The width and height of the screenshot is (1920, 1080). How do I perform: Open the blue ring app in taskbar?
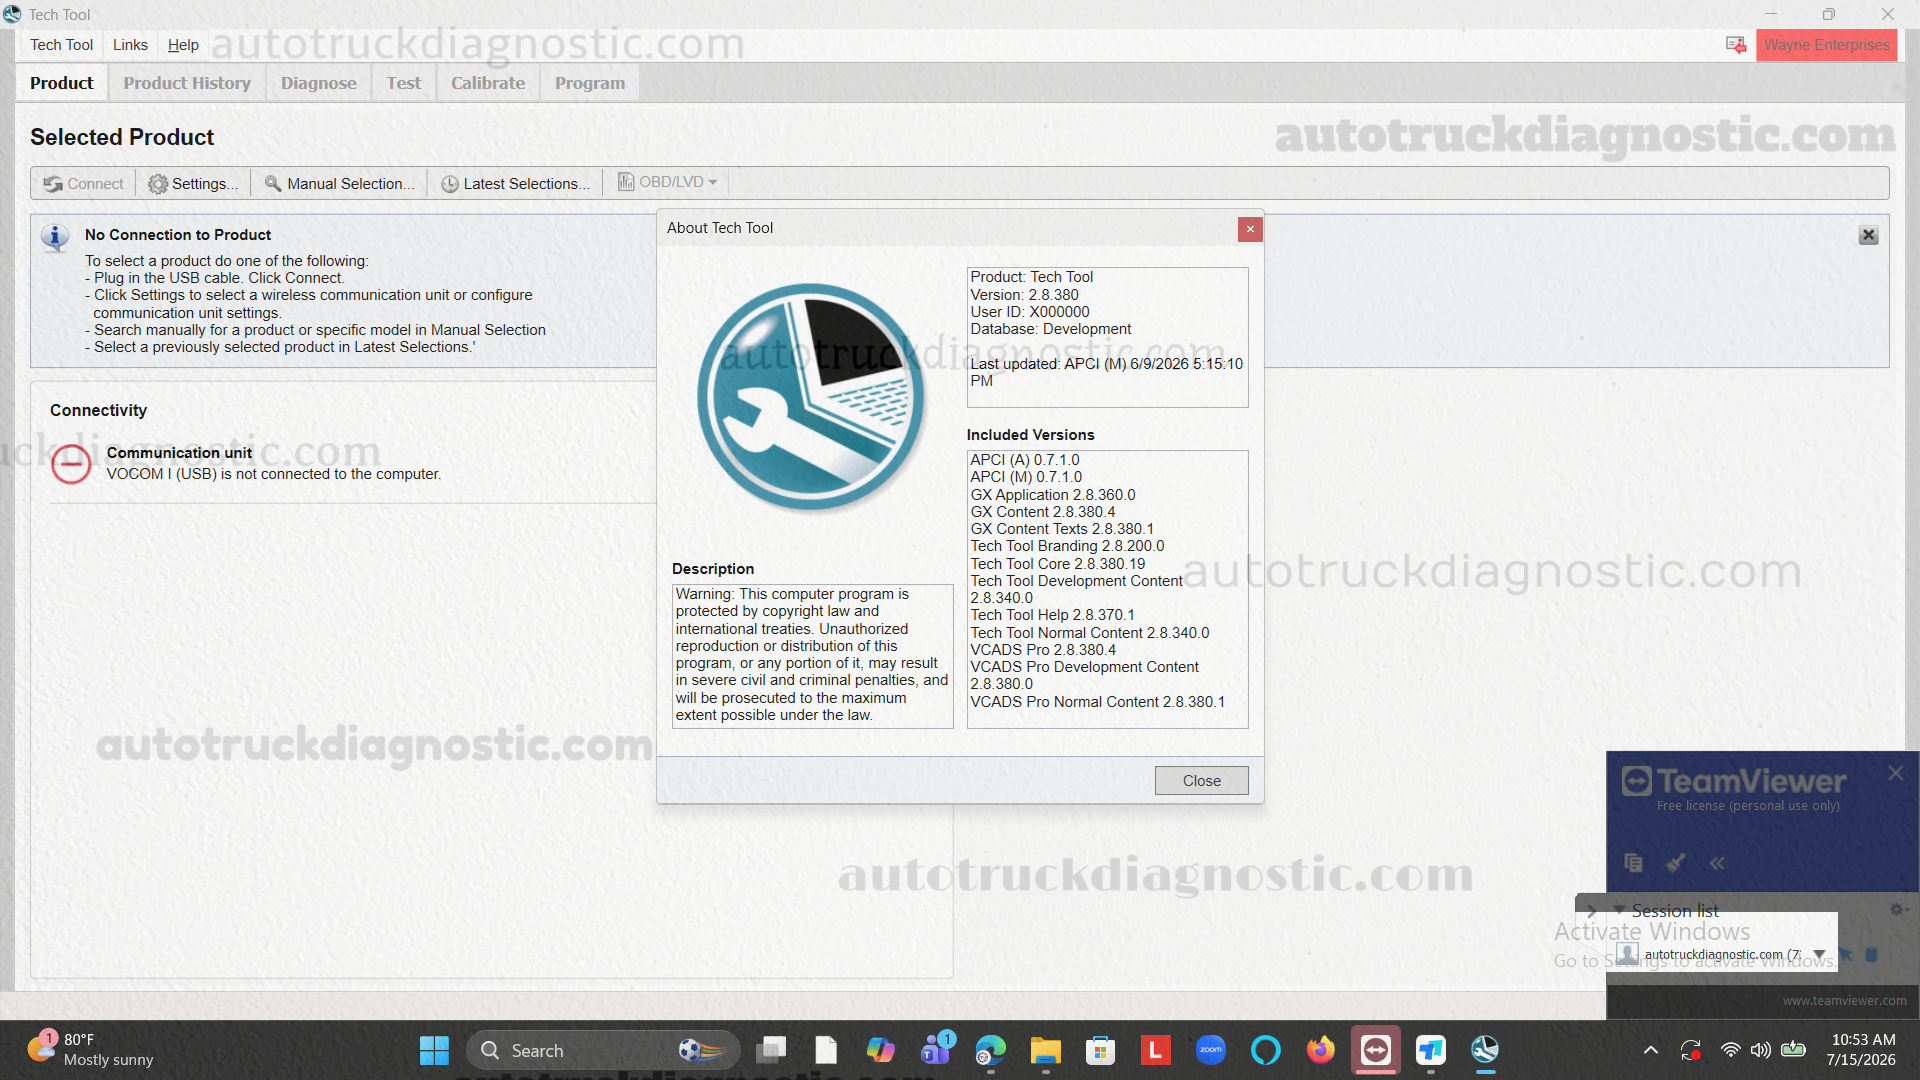point(1266,1050)
